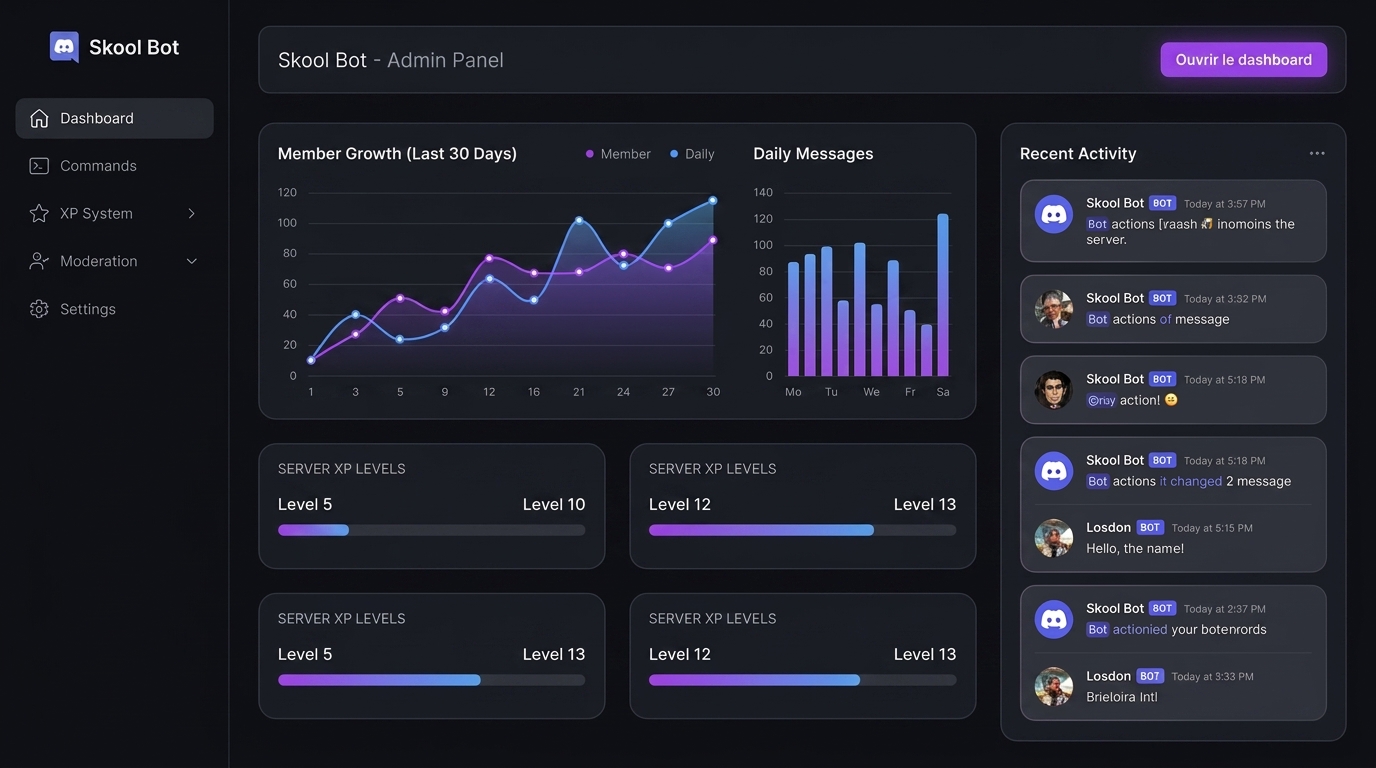Click the BOT badge beside Losdon at 3:33 PM
Screen dimensions: 1376x768
[x=1150, y=676]
